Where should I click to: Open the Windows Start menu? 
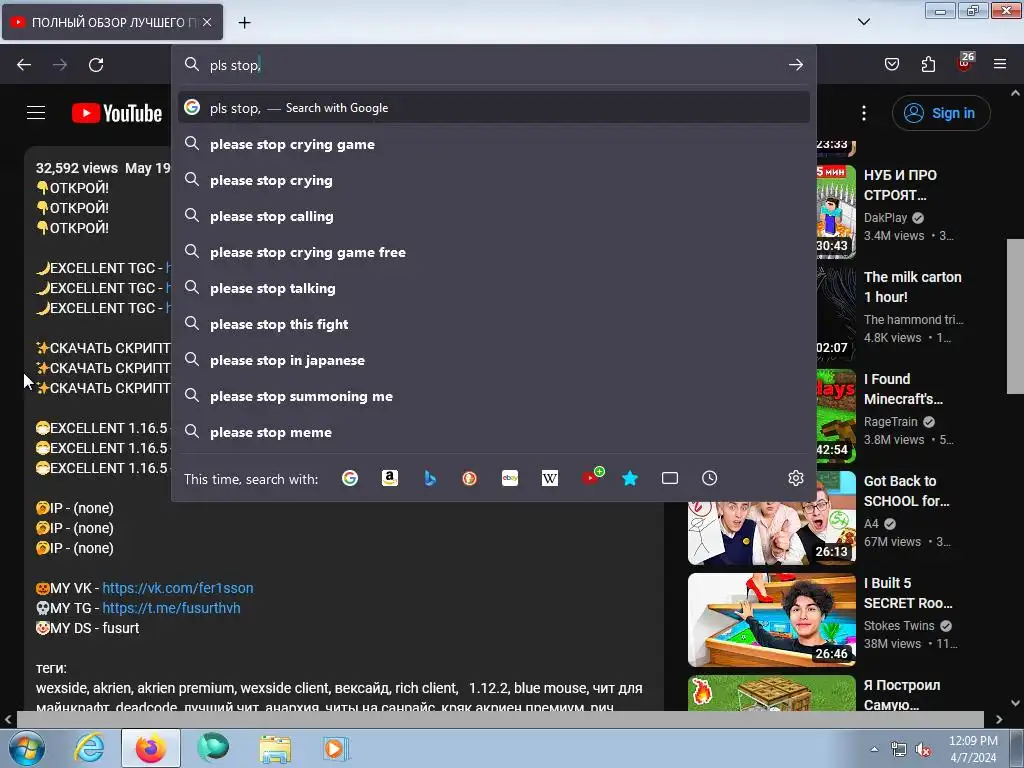point(27,748)
